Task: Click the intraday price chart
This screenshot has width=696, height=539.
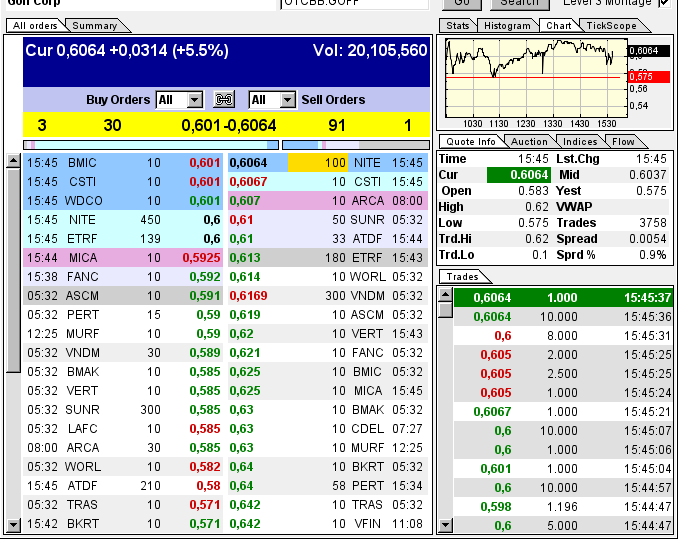Action: (x=536, y=78)
